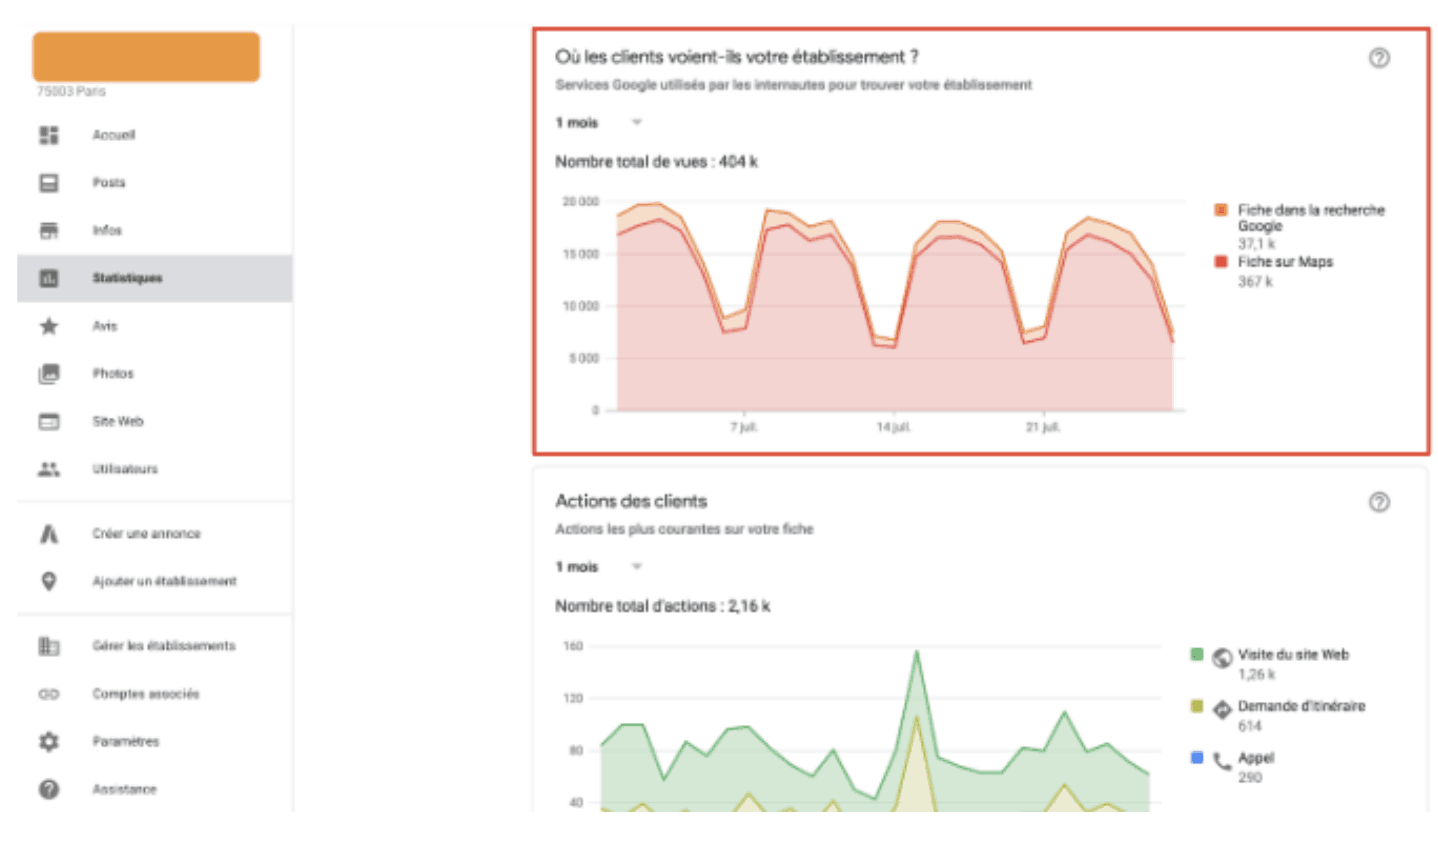Click the Utilisateurs people icon

[49, 469]
